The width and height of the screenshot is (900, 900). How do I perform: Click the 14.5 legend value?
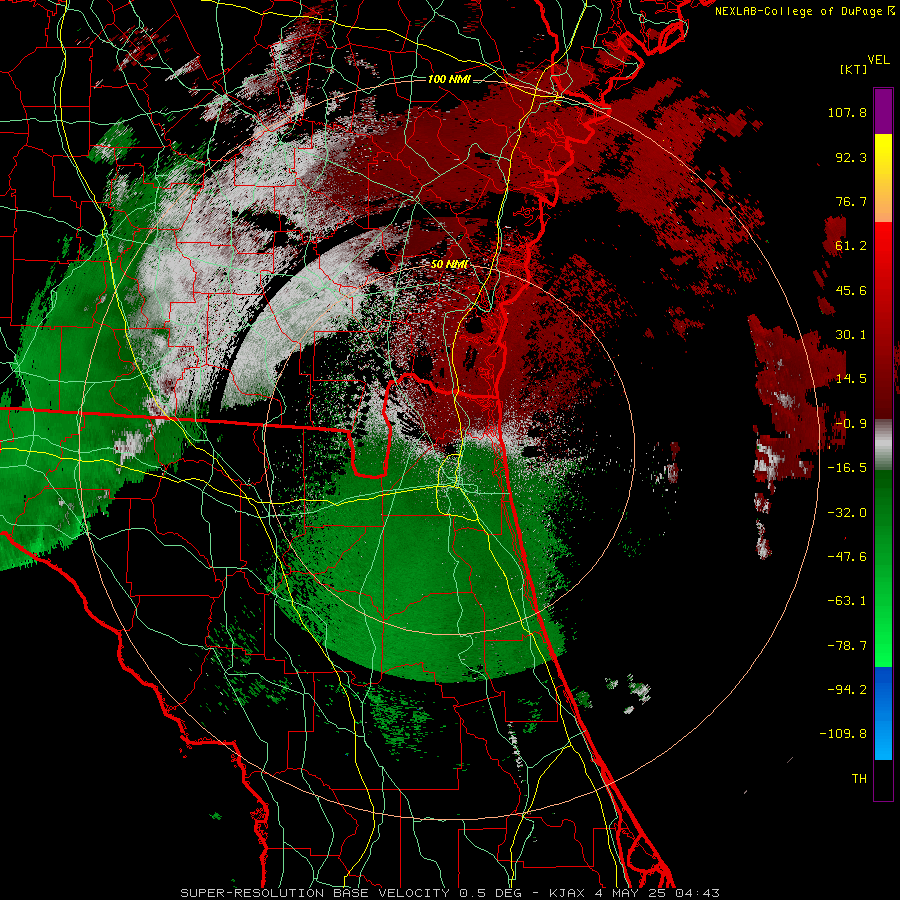click(x=851, y=378)
